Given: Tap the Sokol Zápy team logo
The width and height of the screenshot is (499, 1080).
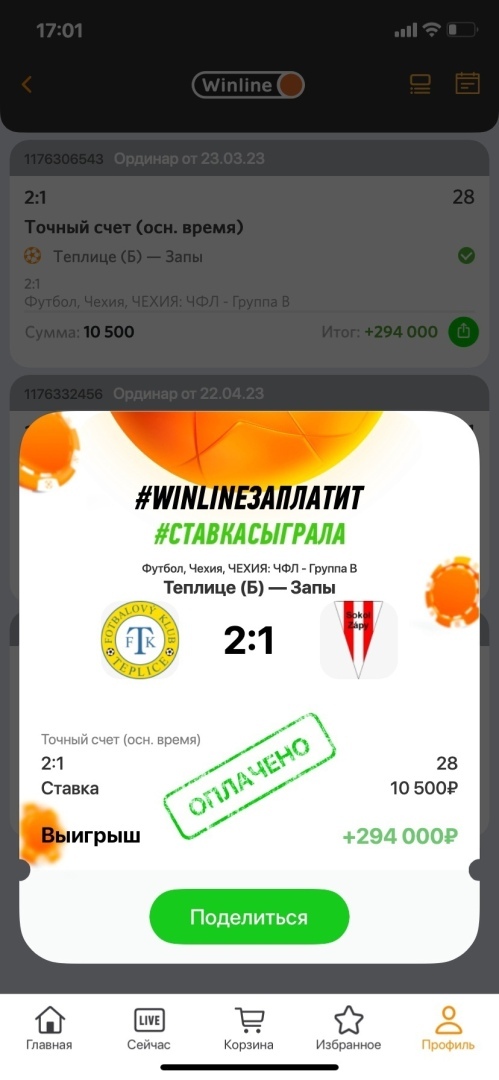Looking at the screenshot, I should click(358, 640).
